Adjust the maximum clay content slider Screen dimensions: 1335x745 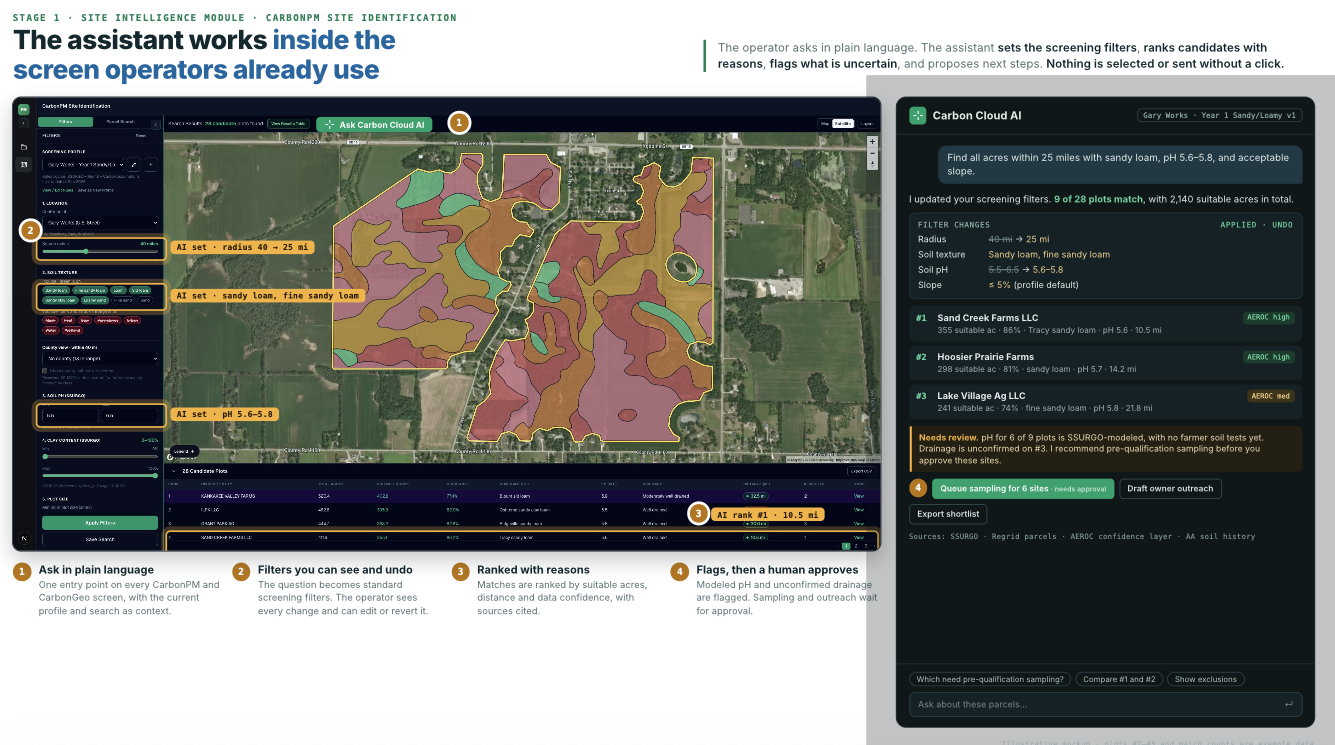[x=100, y=475]
